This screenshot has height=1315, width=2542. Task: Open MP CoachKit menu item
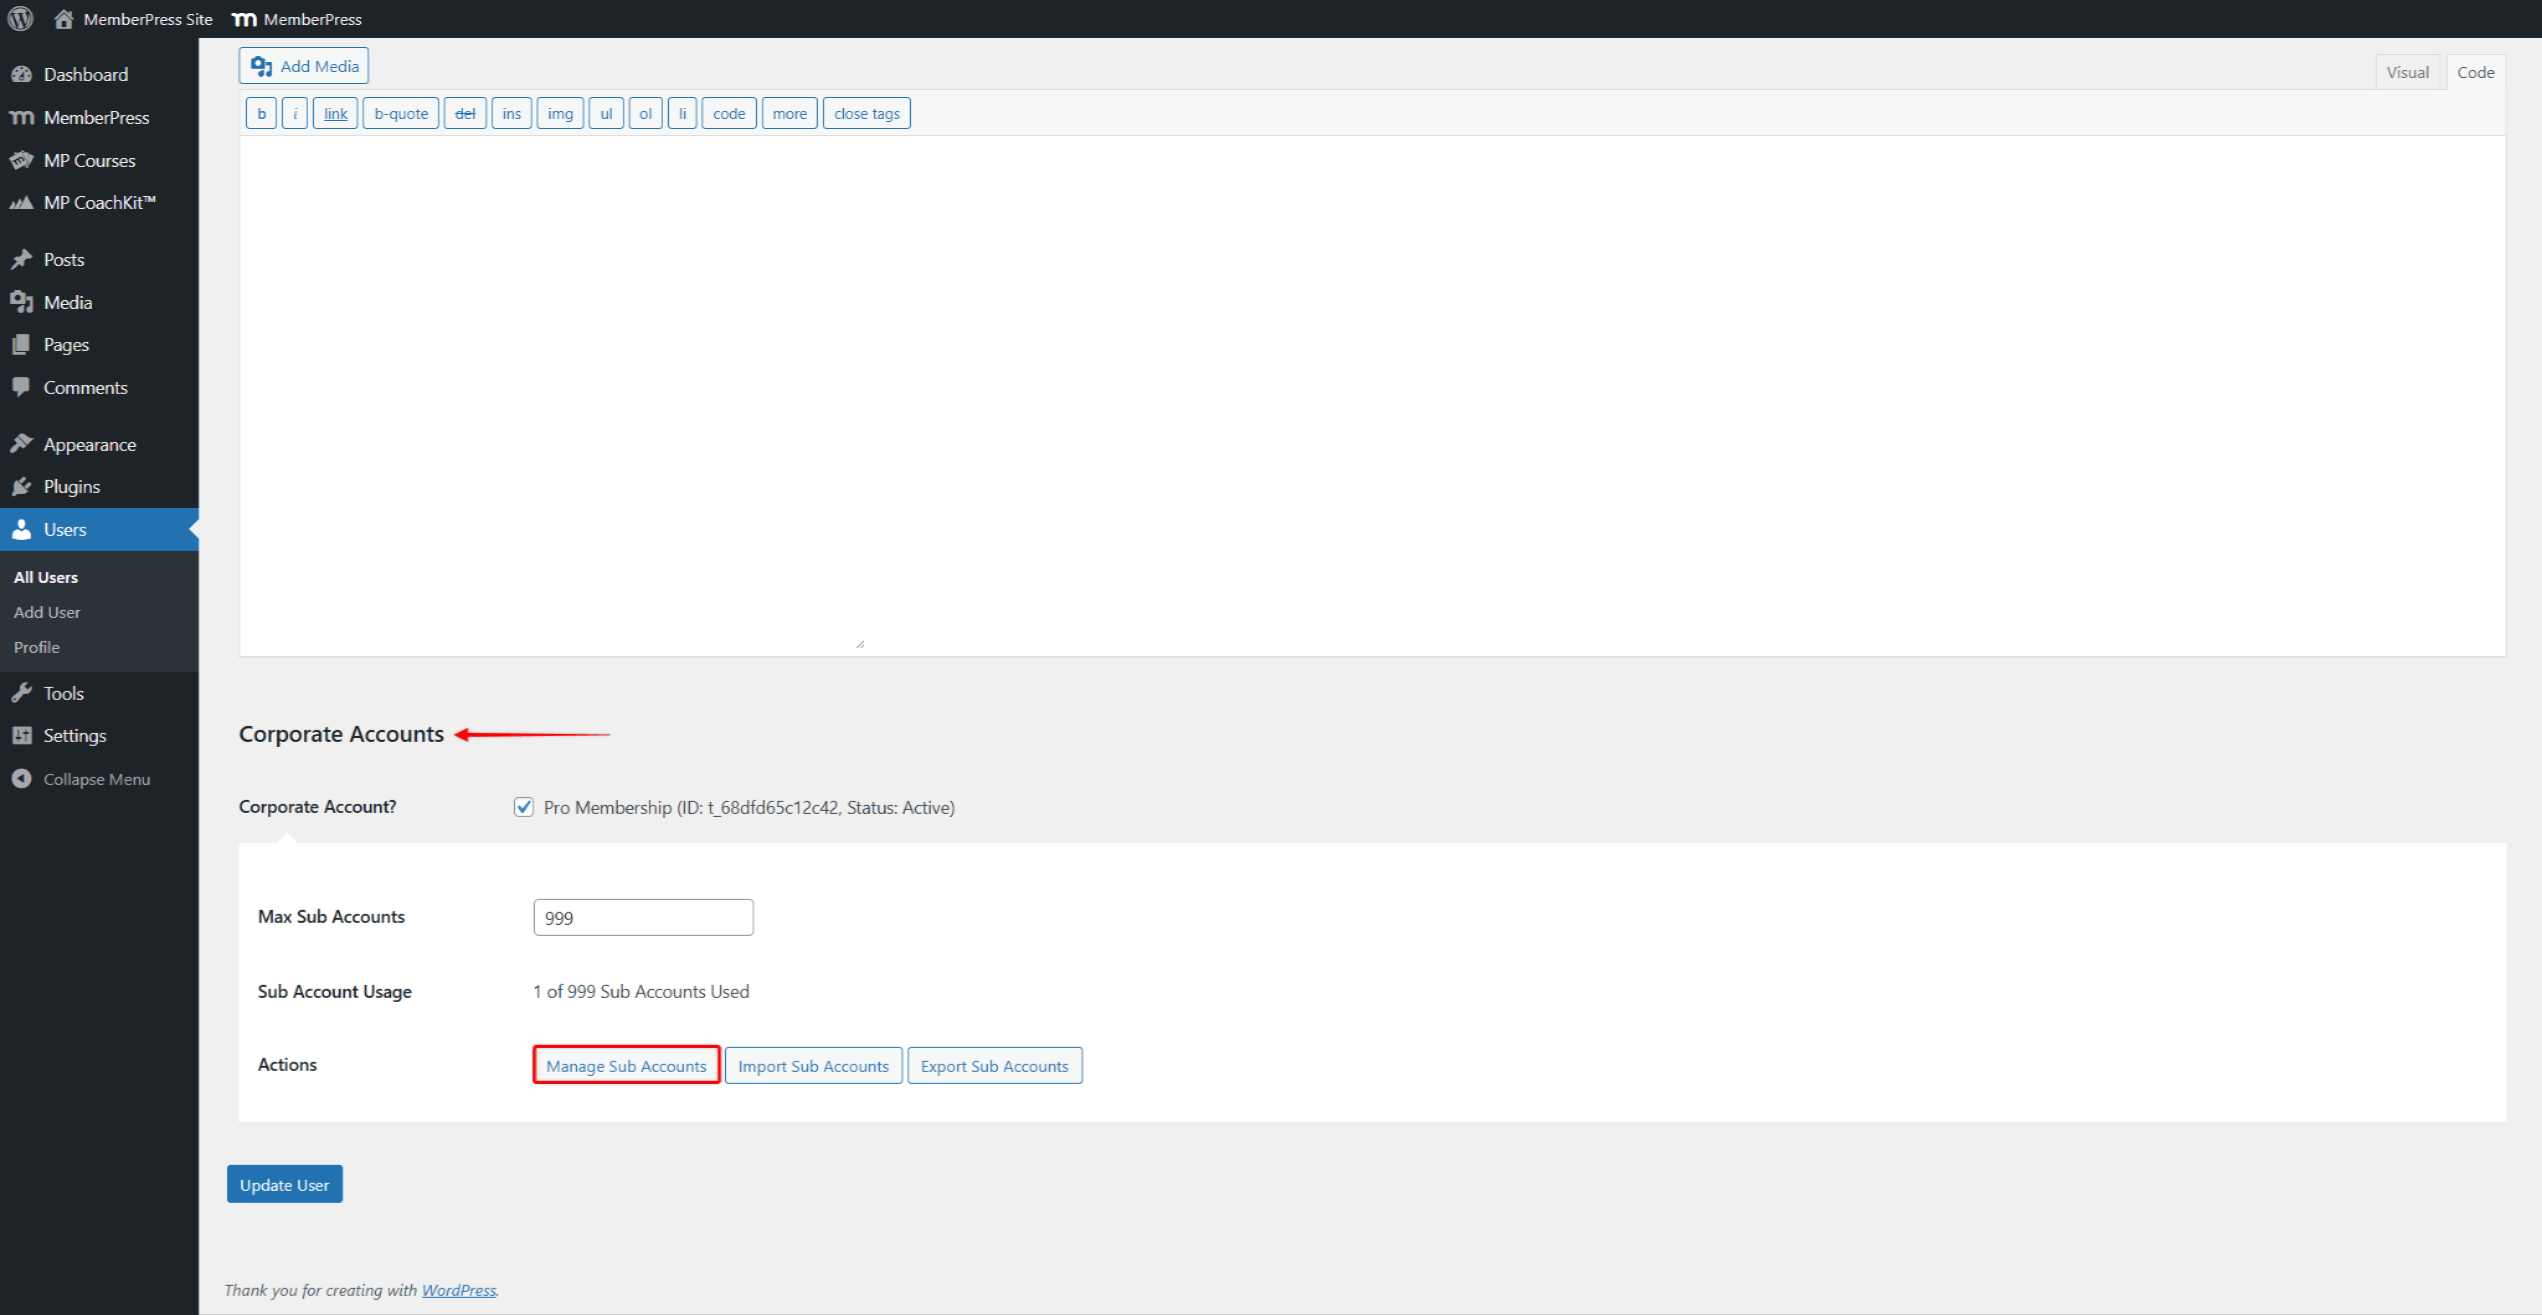(x=99, y=203)
